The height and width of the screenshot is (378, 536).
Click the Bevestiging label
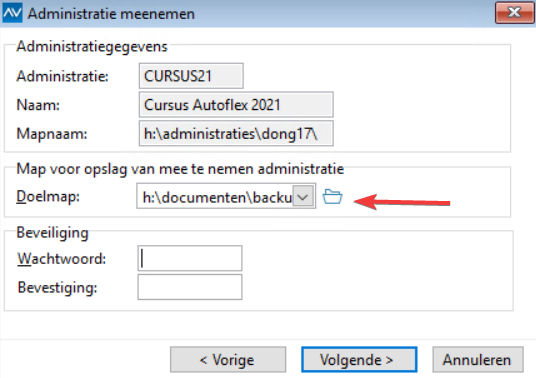(x=57, y=287)
